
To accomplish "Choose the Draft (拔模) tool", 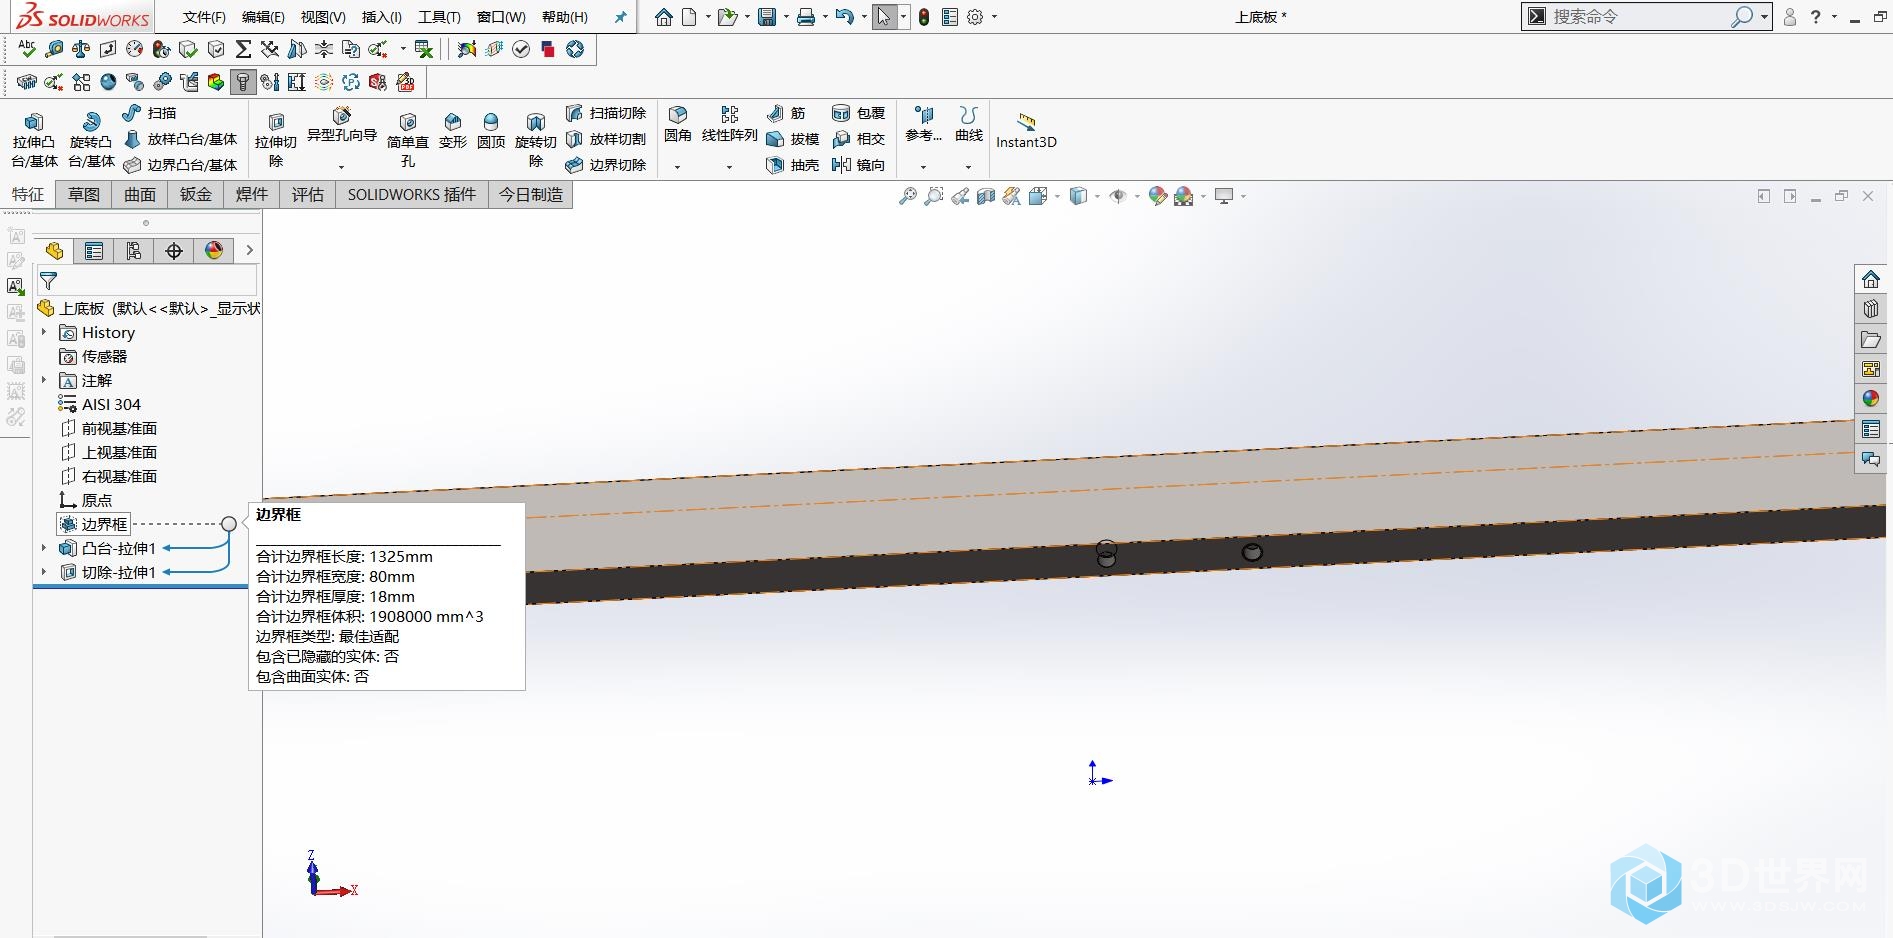I will (x=793, y=139).
